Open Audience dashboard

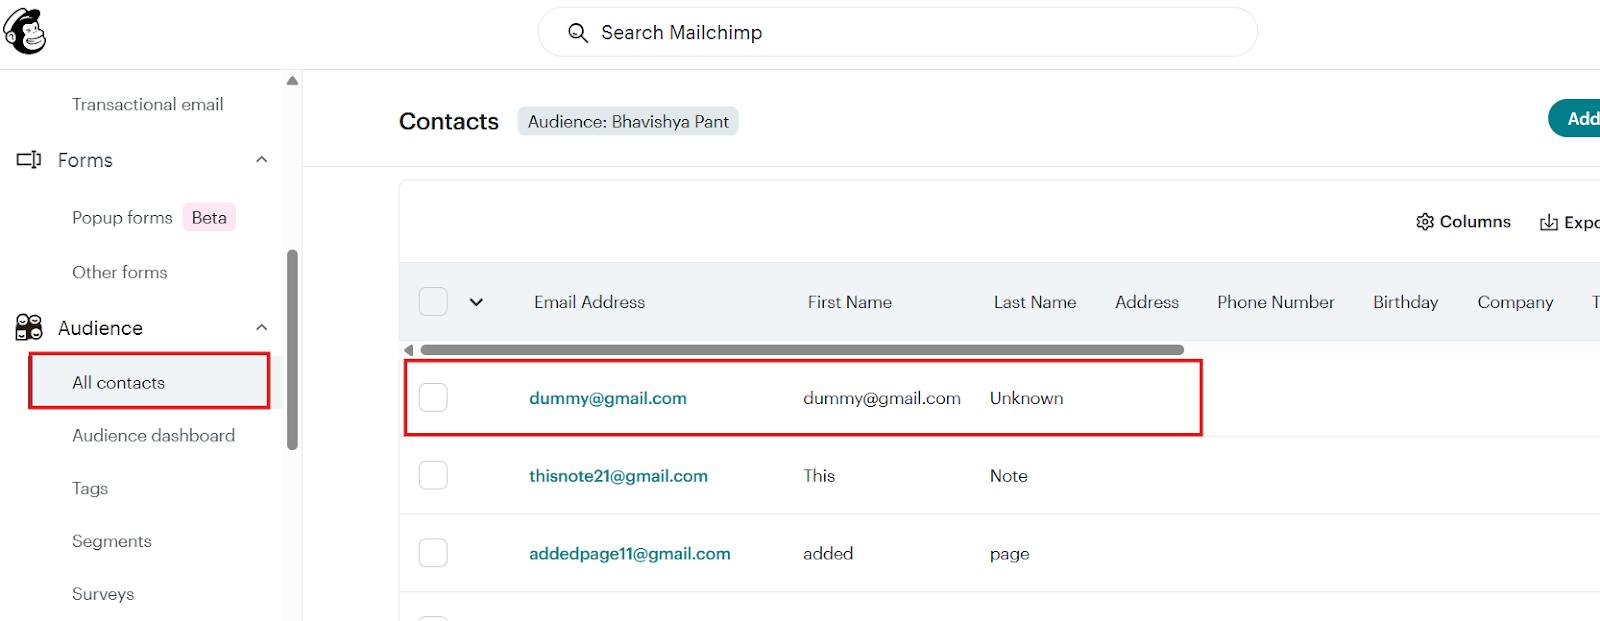click(154, 435)
